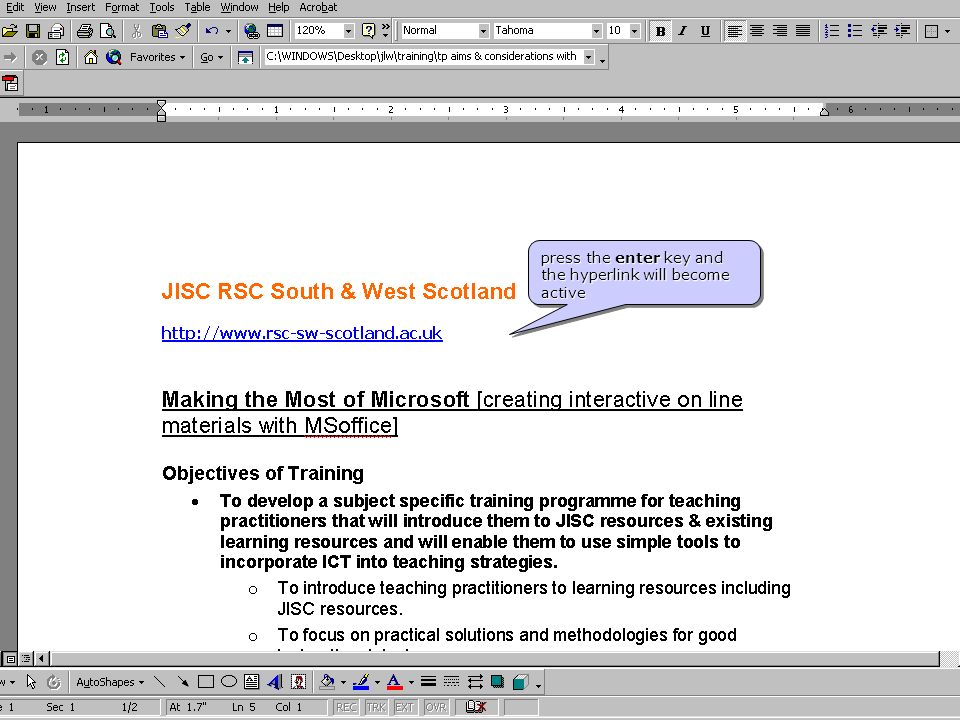Increase the paragraph indent

point(902,31)
